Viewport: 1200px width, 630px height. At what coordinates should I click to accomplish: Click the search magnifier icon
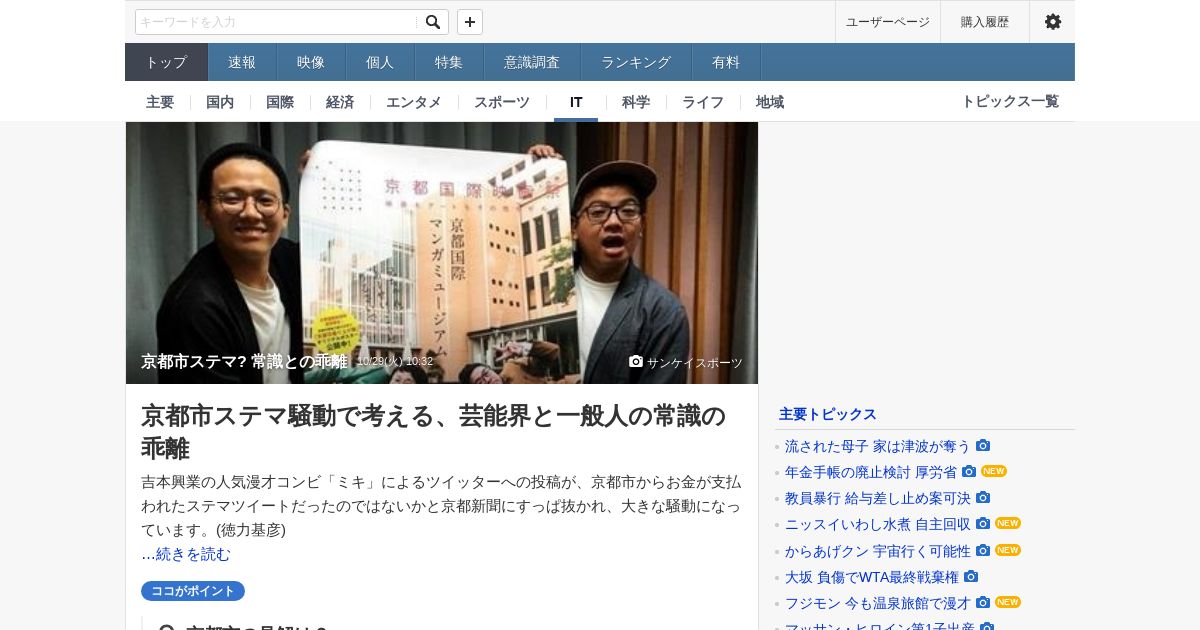click(x=433, y=22)
